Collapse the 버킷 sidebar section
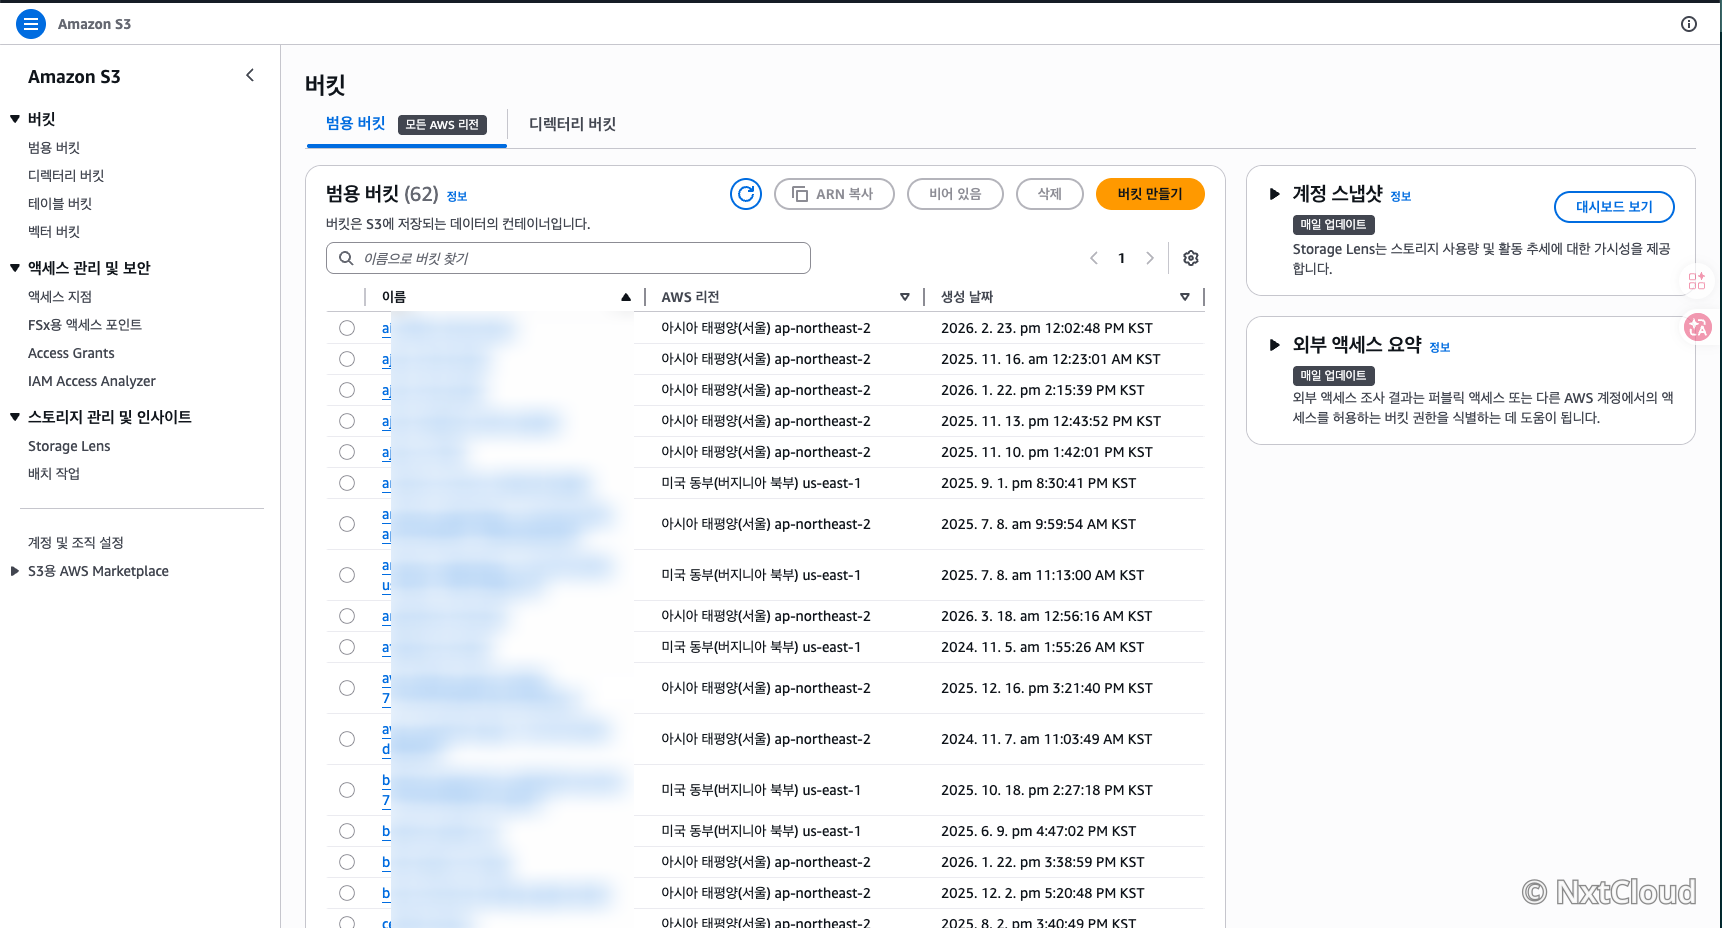This screenshot has height=928, width=1722. coord(15,119)
